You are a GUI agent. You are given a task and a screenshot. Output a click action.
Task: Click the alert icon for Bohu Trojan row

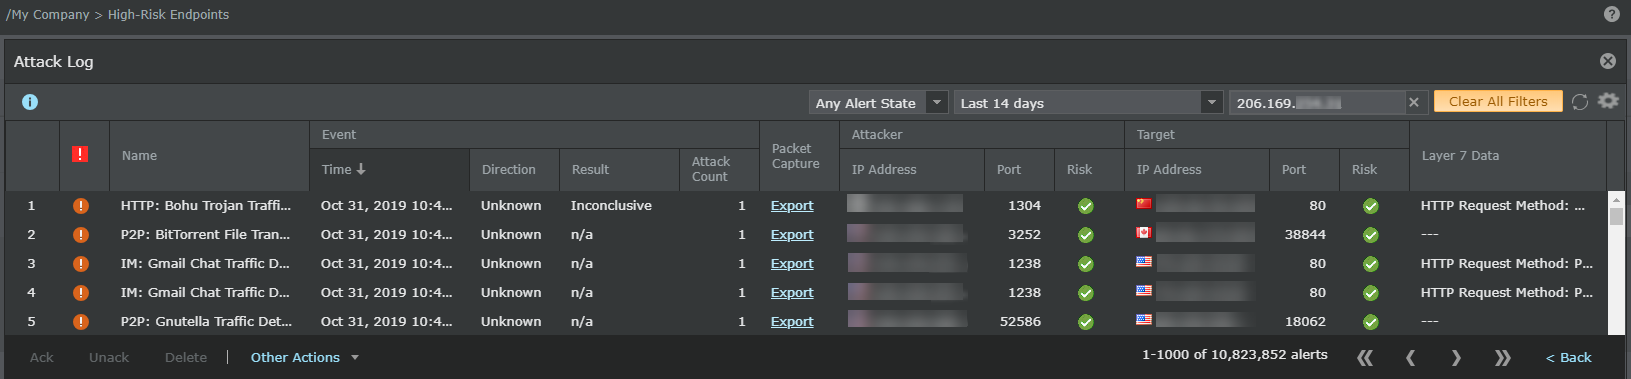coord(81,206)
